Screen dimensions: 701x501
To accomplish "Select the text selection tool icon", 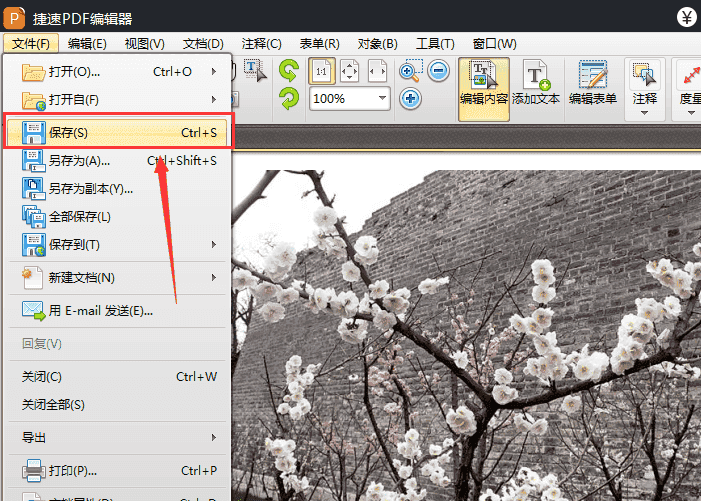I will (255, 71).
